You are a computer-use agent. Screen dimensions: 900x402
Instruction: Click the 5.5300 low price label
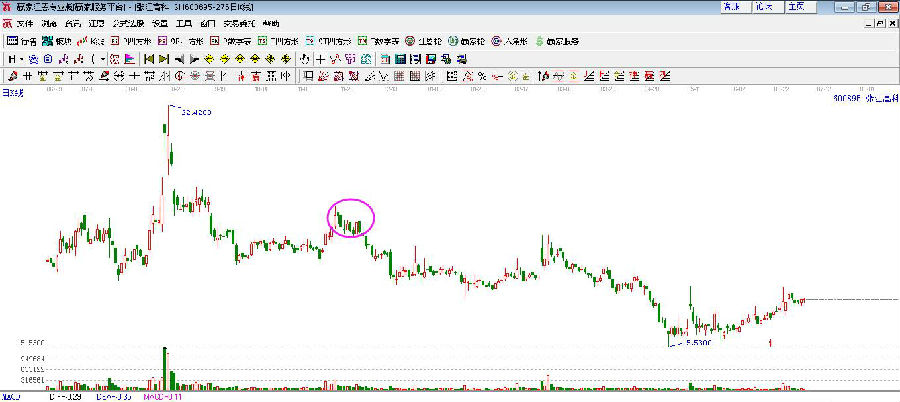click(696, 343)
